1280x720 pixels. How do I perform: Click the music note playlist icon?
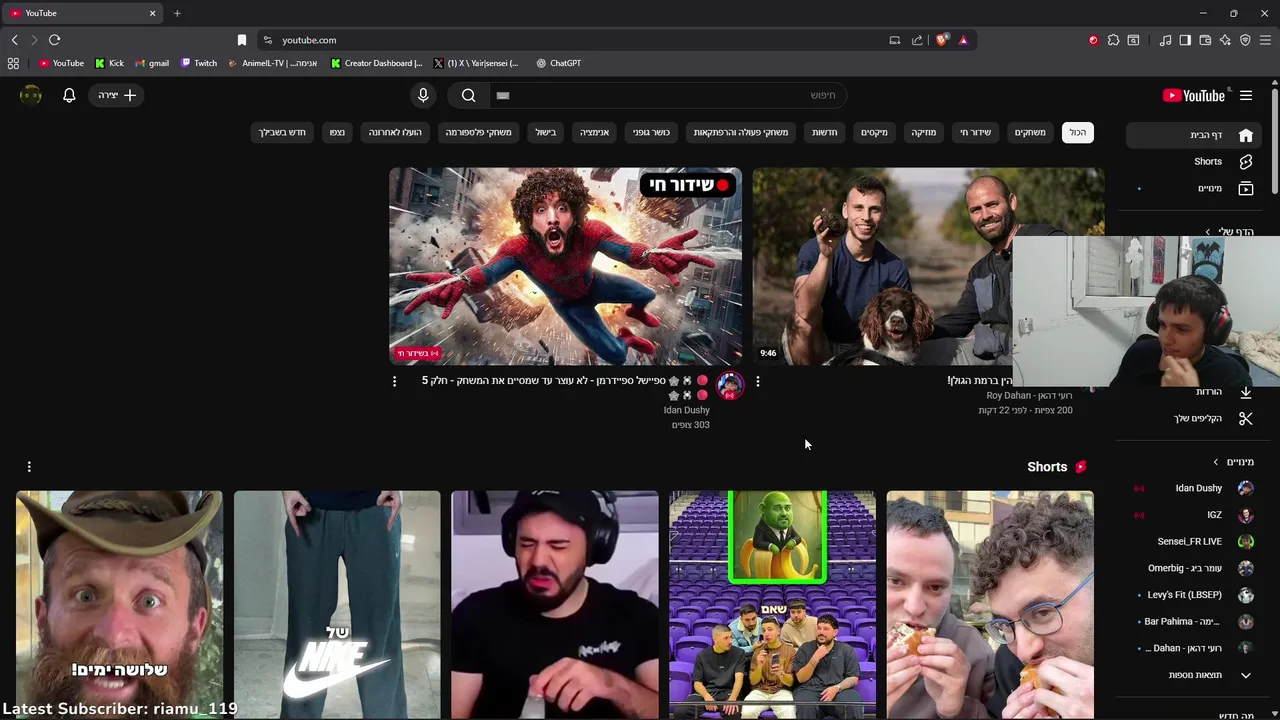(x=1165, y=40)
